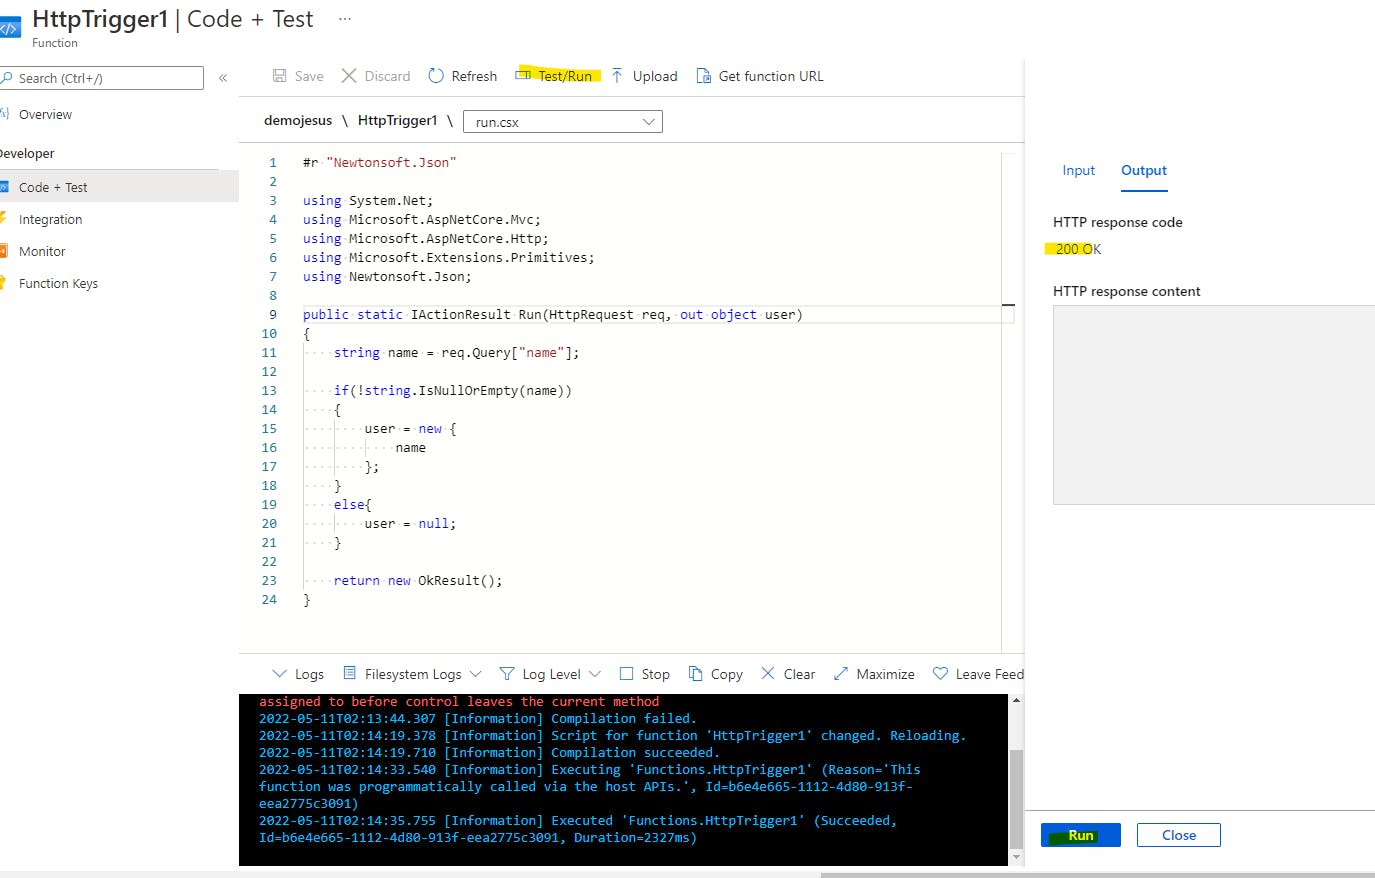
Task: Click the Log Level filter funnel icon
Action: [x=507, y=674]
